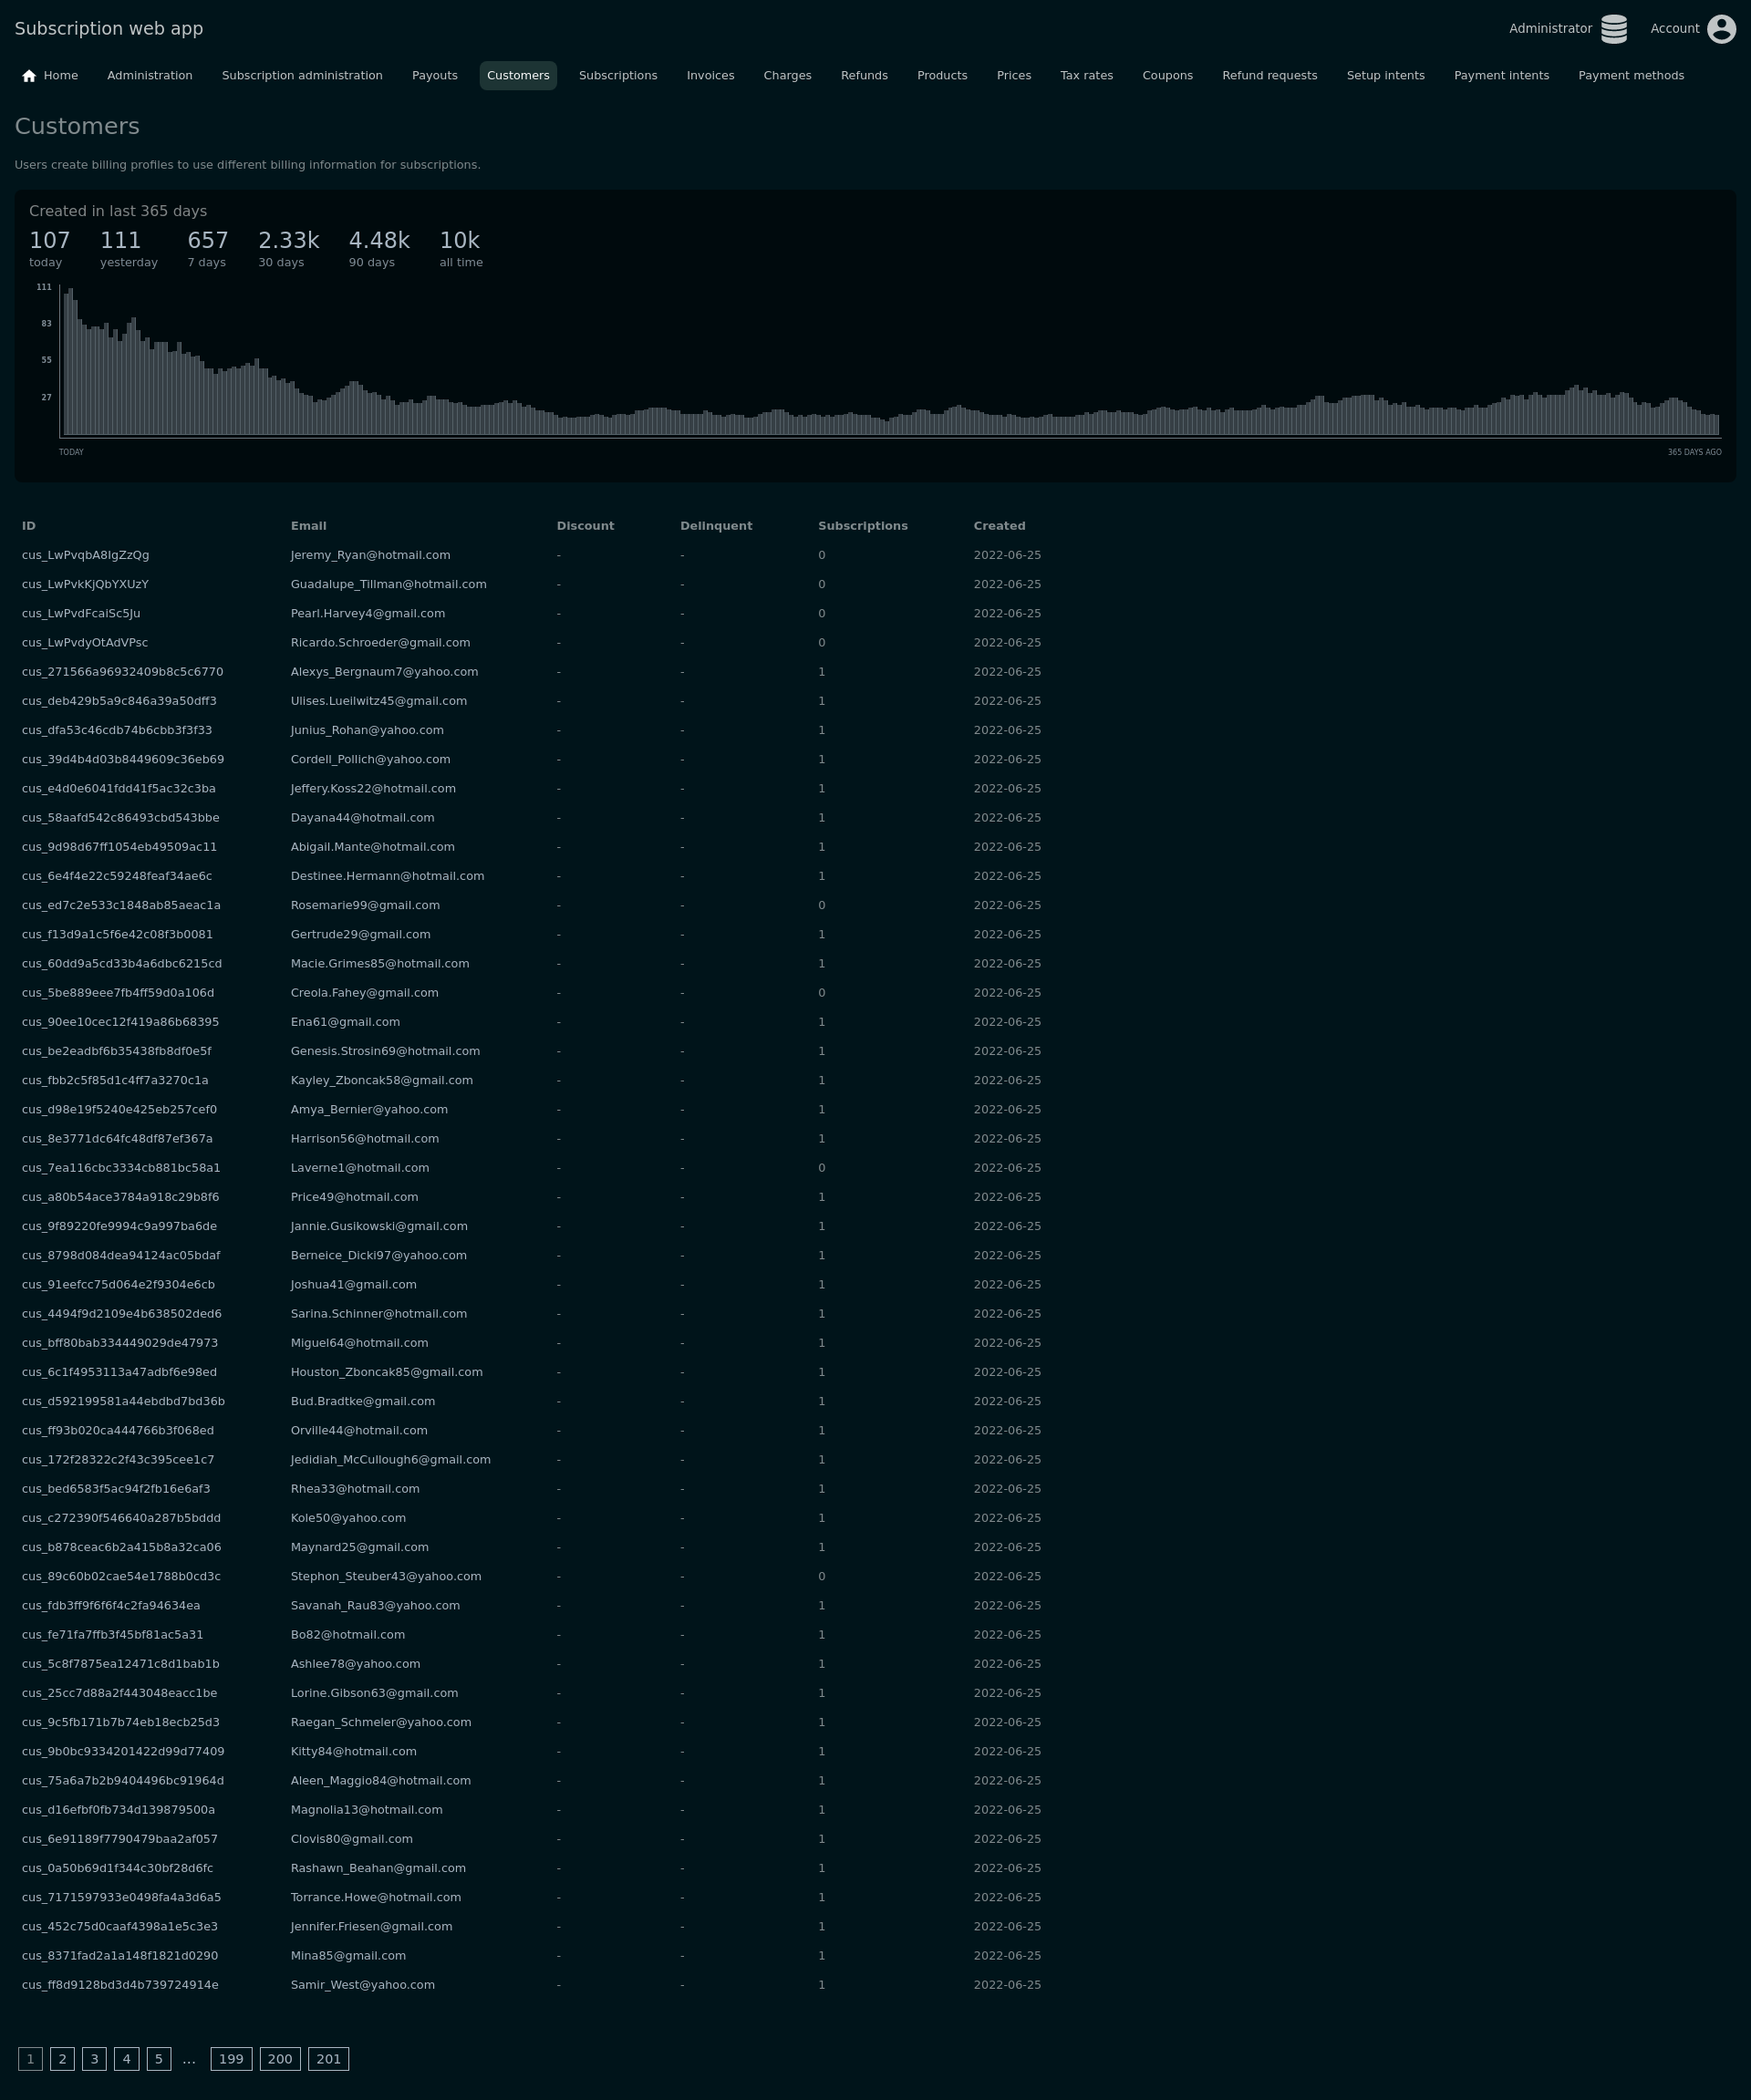
Task: Open the Account avatar icon
Action: point(1721,29)
